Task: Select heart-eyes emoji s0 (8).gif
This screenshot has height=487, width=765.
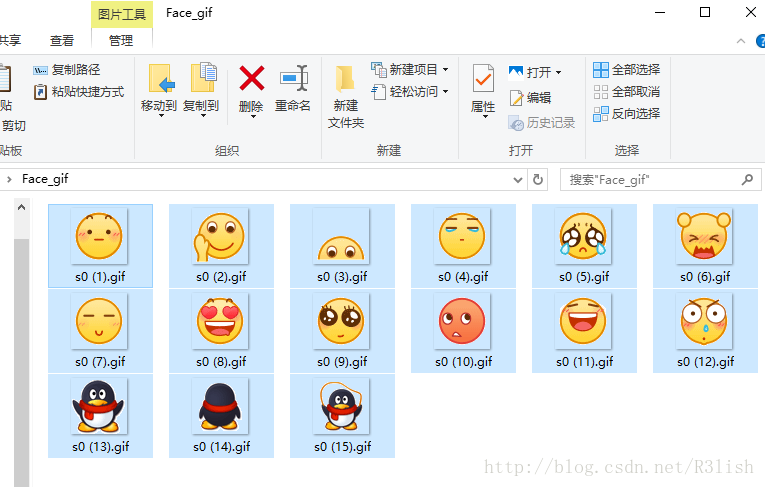Action: pyautogui.click(x=221, y=331)
